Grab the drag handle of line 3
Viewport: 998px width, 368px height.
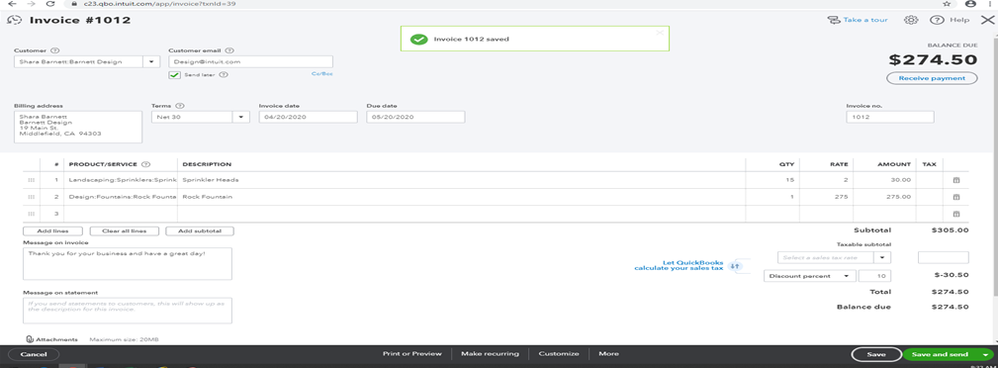tap(31, 214)
